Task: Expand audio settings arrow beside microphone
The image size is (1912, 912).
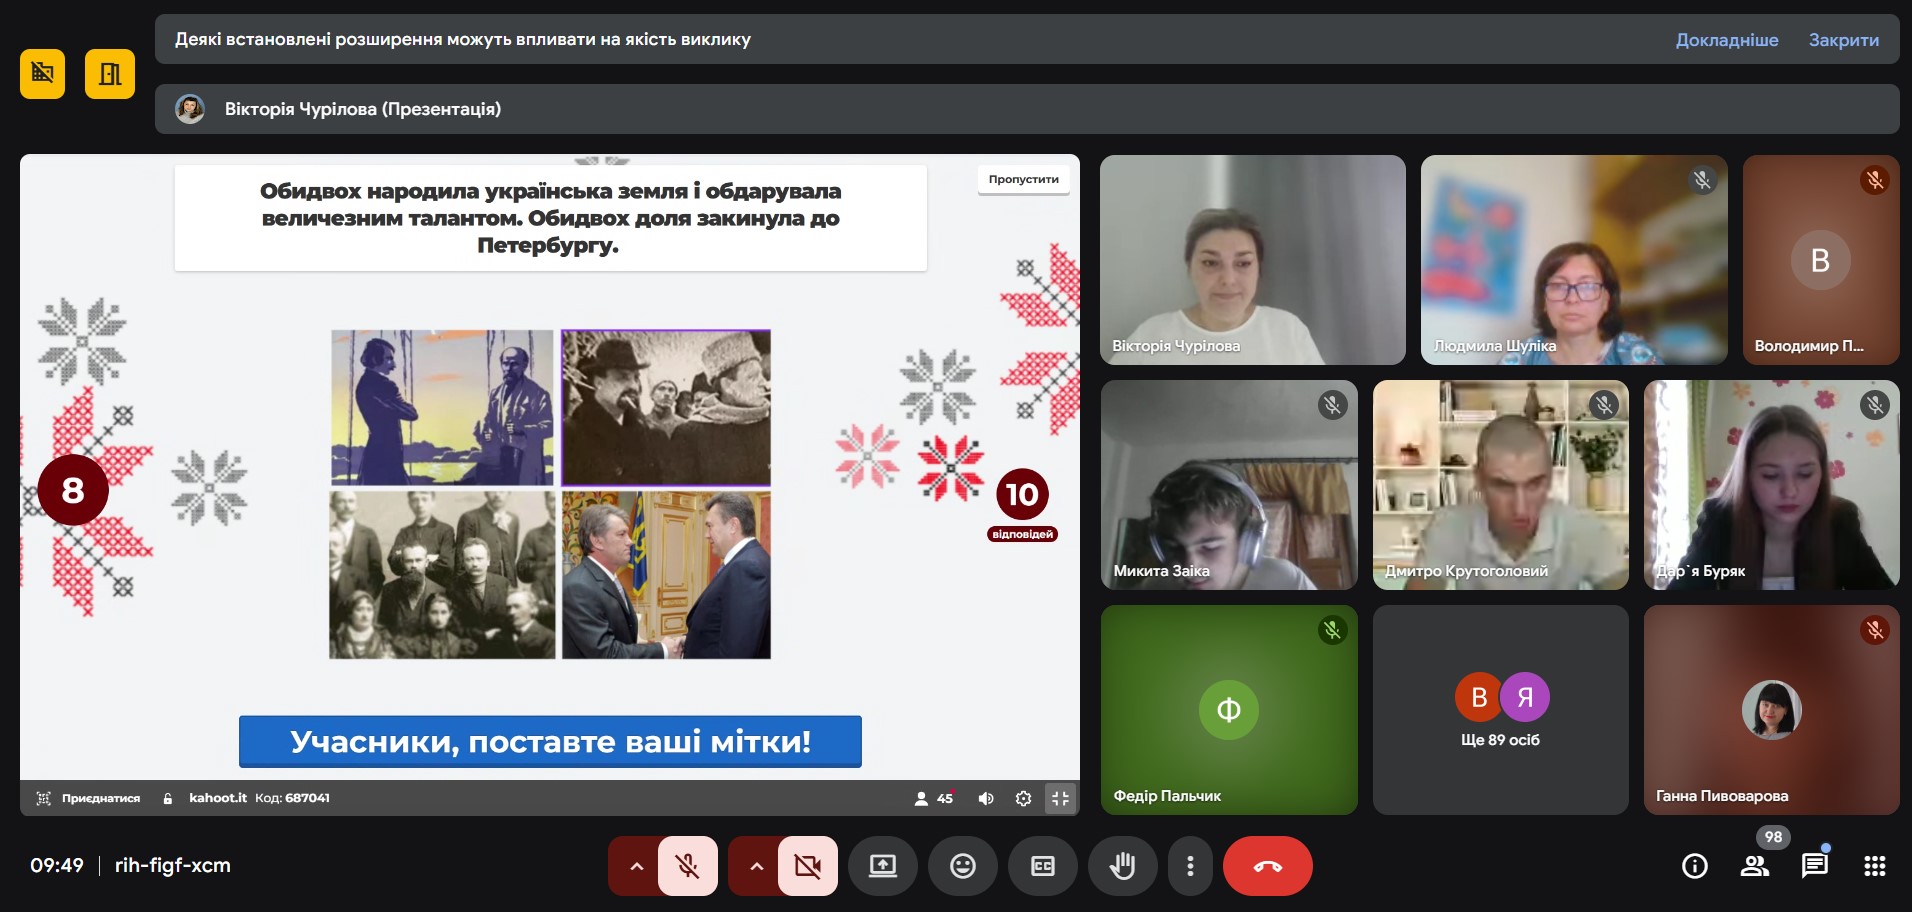Action: point(636,866)
